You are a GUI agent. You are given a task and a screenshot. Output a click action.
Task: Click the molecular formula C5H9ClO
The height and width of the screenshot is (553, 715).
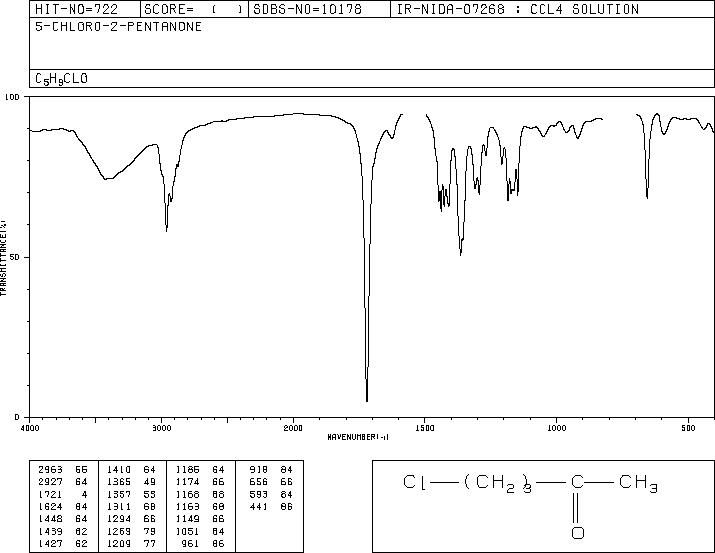pos(61,79)
